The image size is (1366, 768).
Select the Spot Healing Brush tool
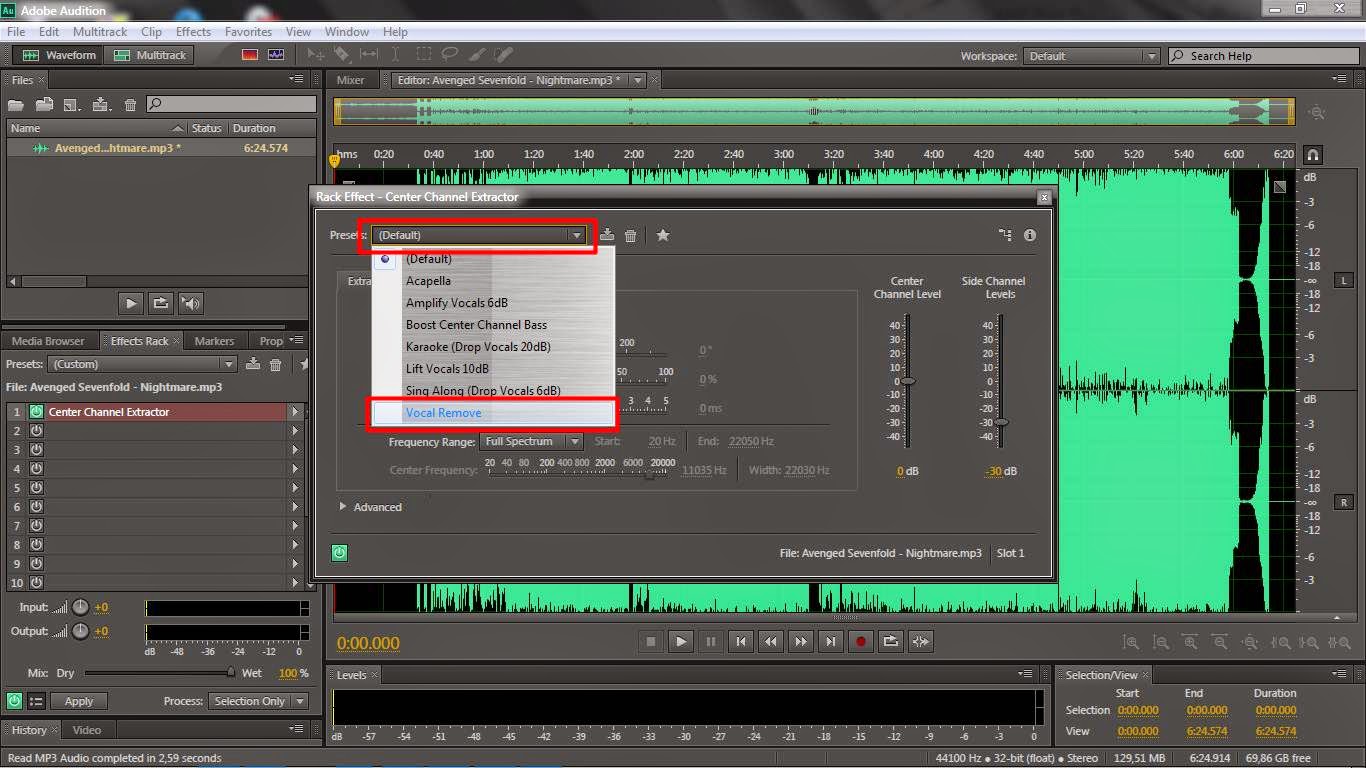[x=503, y=55]
